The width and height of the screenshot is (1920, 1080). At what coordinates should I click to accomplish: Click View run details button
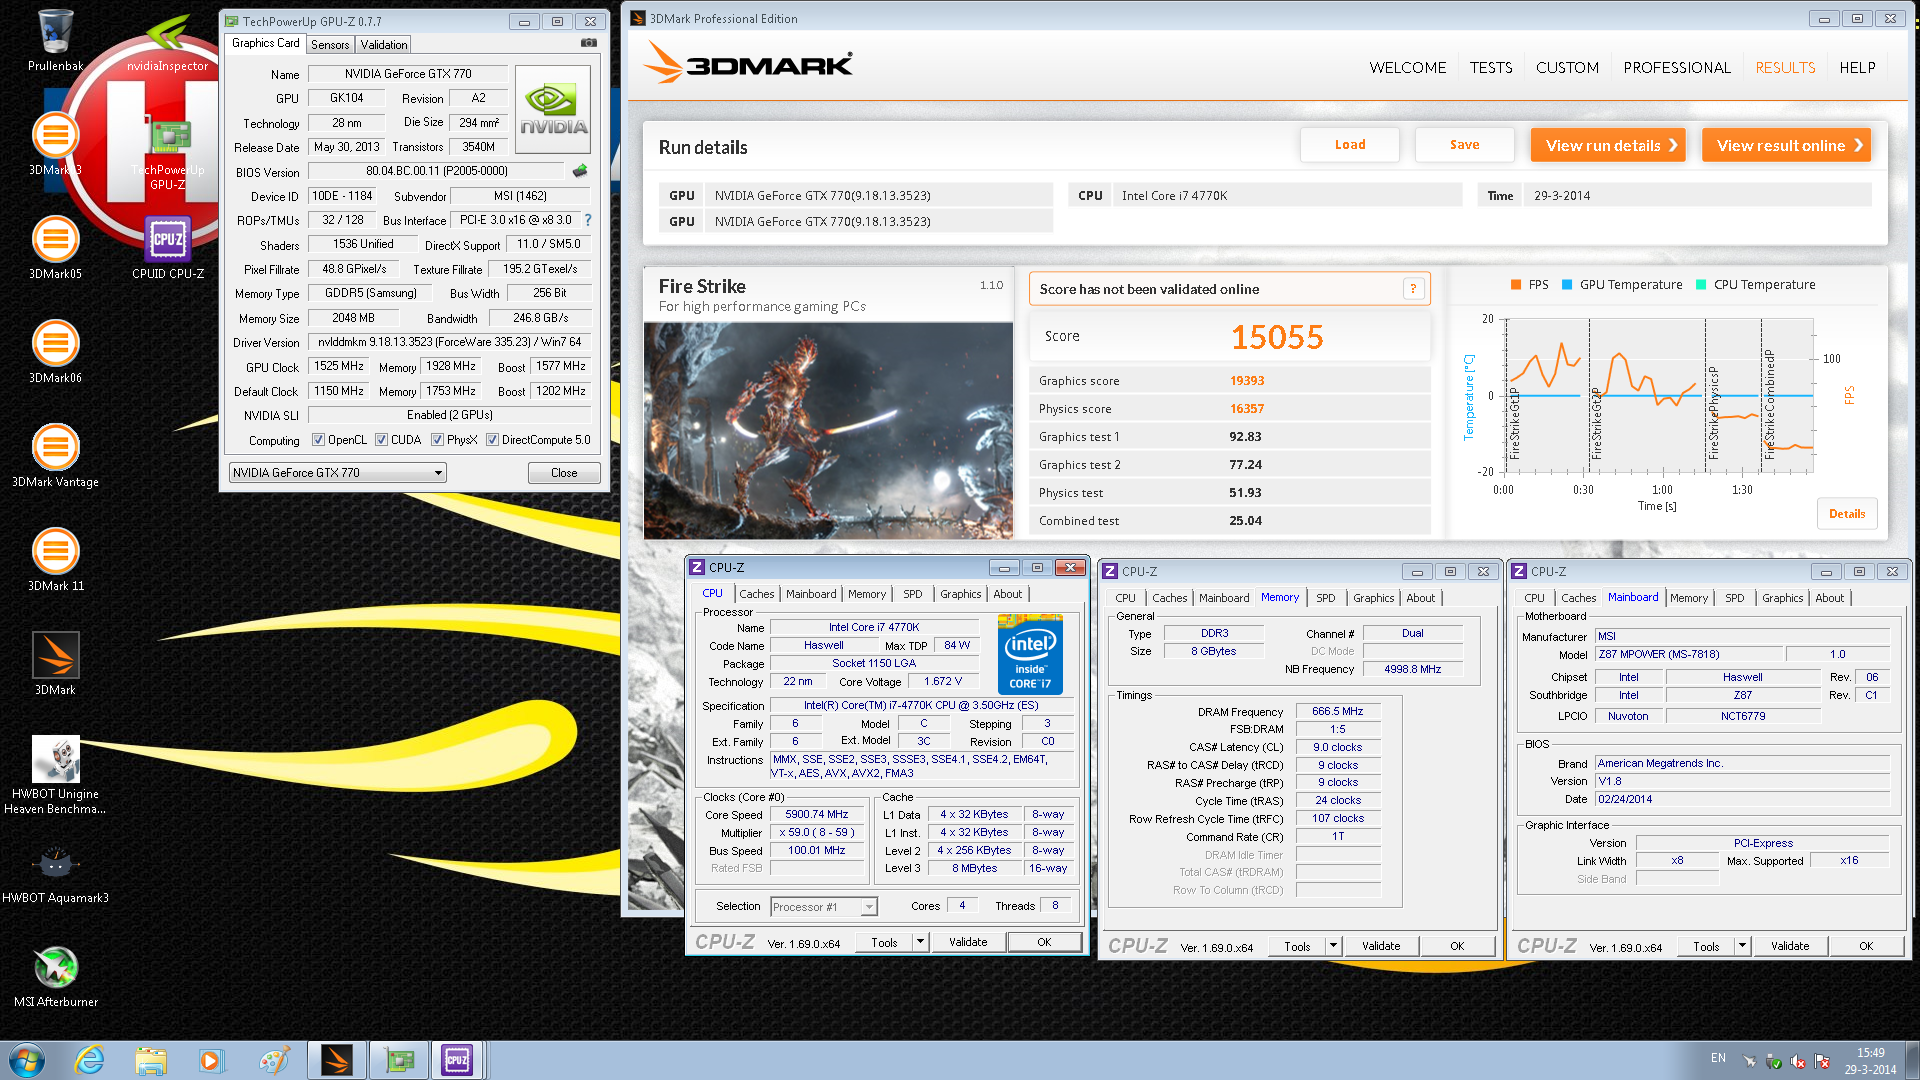pyautogui.click(x=1608, y=145)
